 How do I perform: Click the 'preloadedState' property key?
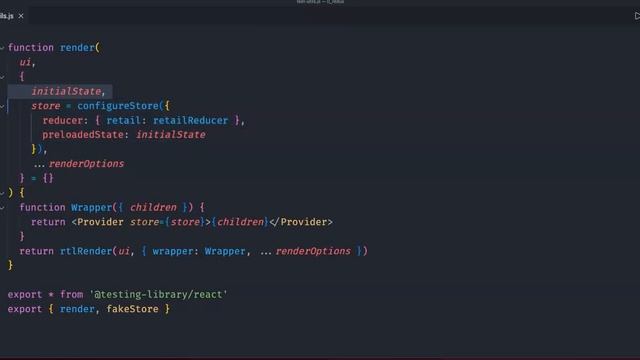tap(83, 135)
